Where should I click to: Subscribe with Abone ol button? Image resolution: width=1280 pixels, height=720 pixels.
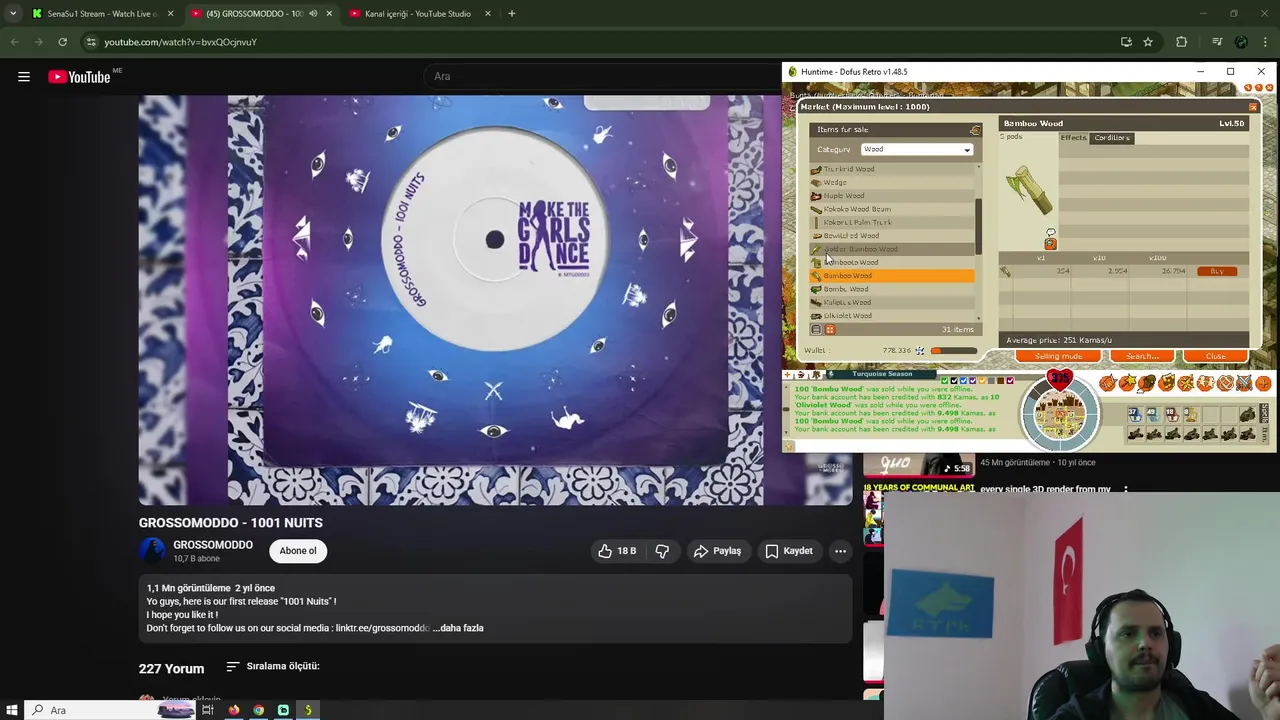pyautogui.click(x=298, y=551)
